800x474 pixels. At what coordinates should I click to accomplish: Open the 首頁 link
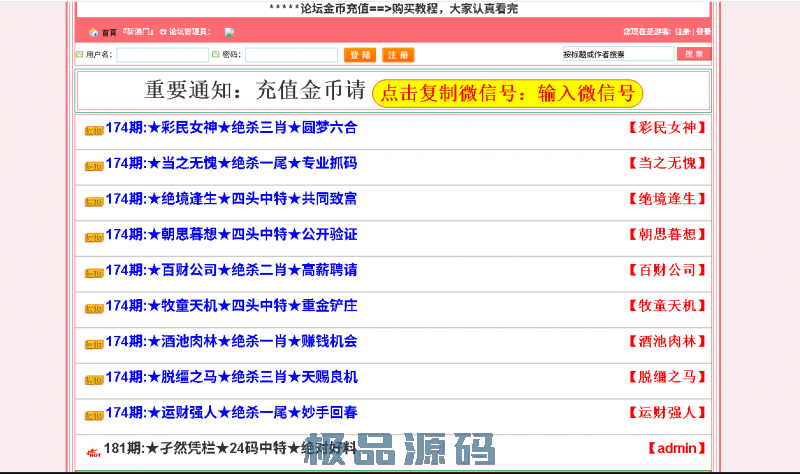109,32
